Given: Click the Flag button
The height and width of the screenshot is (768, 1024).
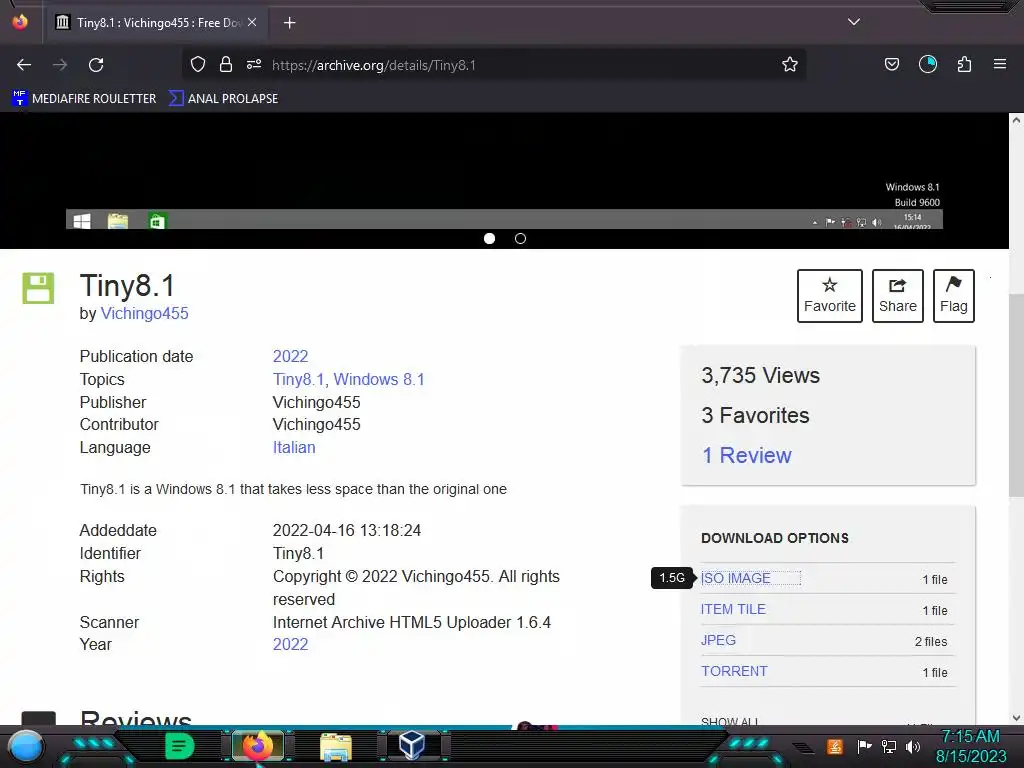Looking at the screenshot, I should click(953, 296).
